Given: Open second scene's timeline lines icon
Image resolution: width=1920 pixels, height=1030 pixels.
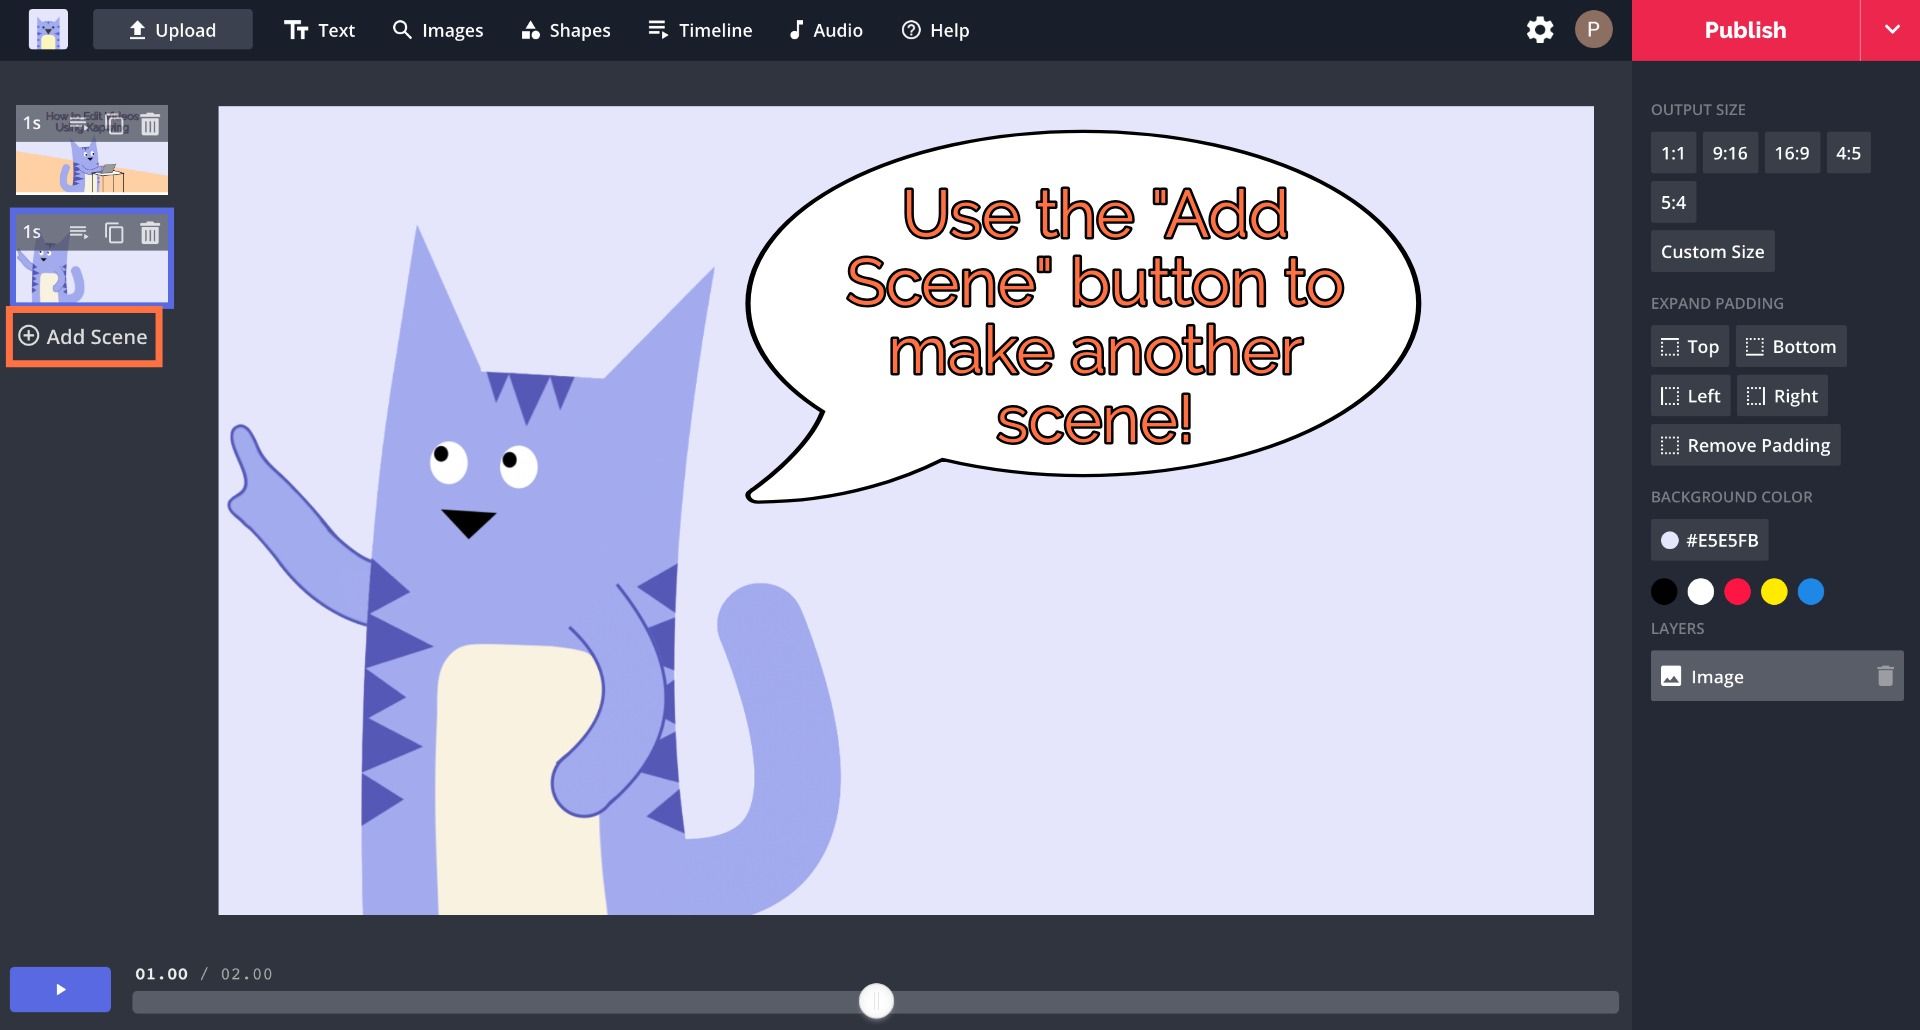Looking at the screenshot, I should click(79, 233).
